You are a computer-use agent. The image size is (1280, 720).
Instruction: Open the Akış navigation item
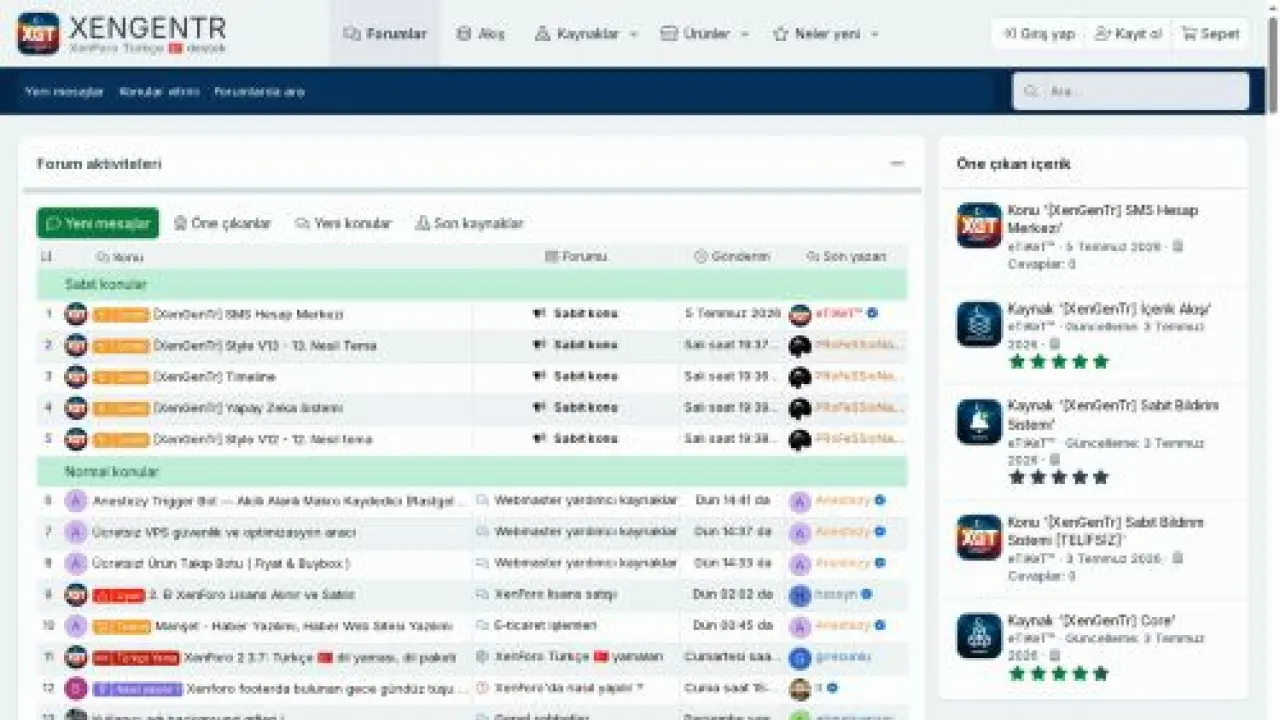click(480, 34)
